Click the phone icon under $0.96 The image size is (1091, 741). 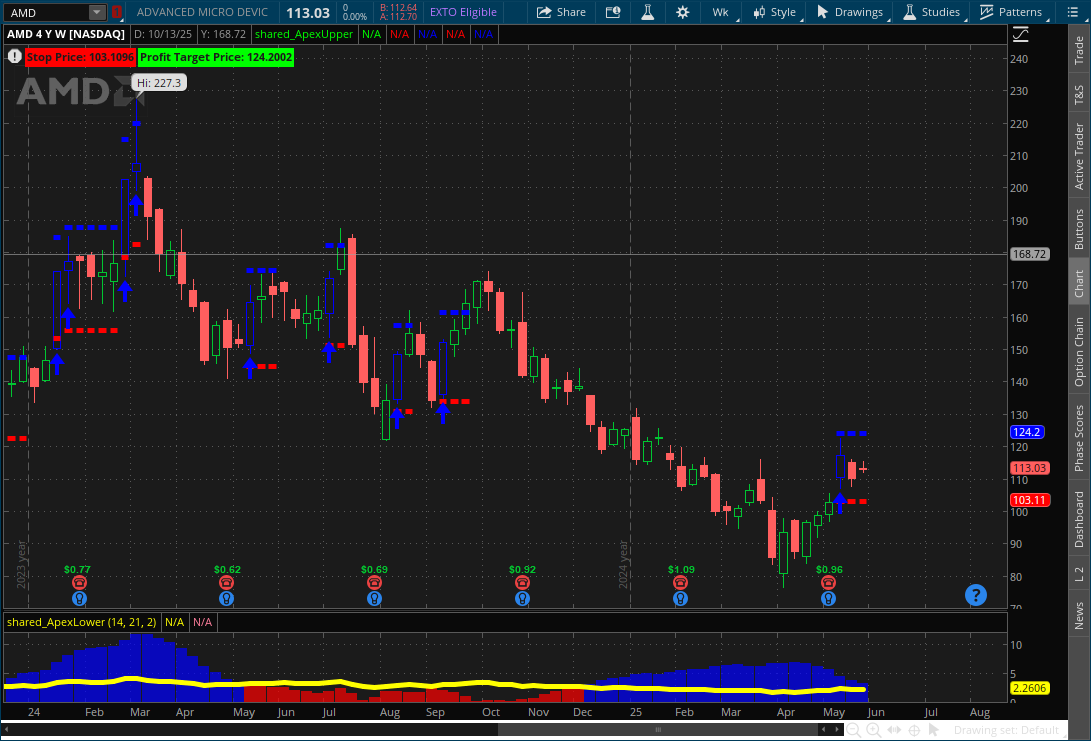click(x=828, y=582)
